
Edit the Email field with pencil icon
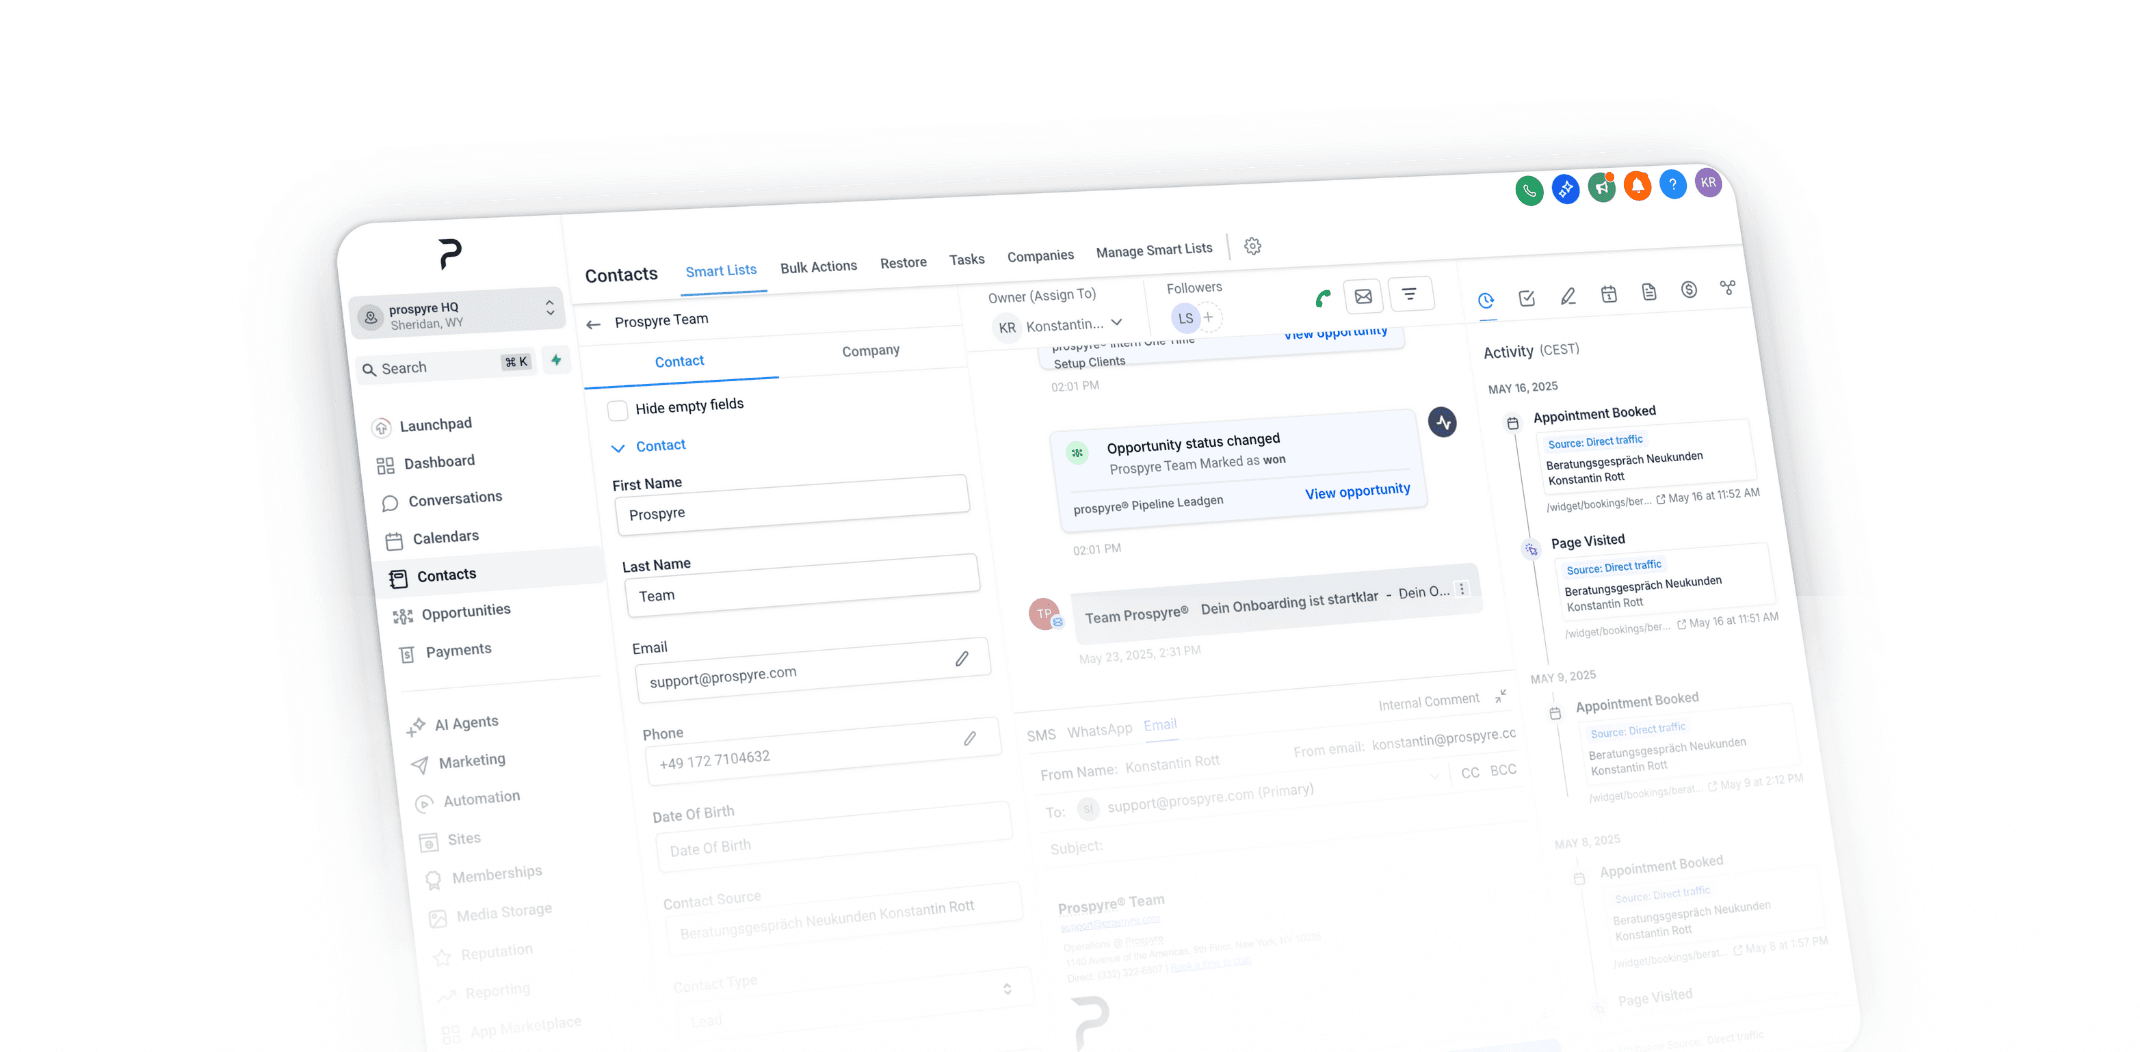point(962,659)
